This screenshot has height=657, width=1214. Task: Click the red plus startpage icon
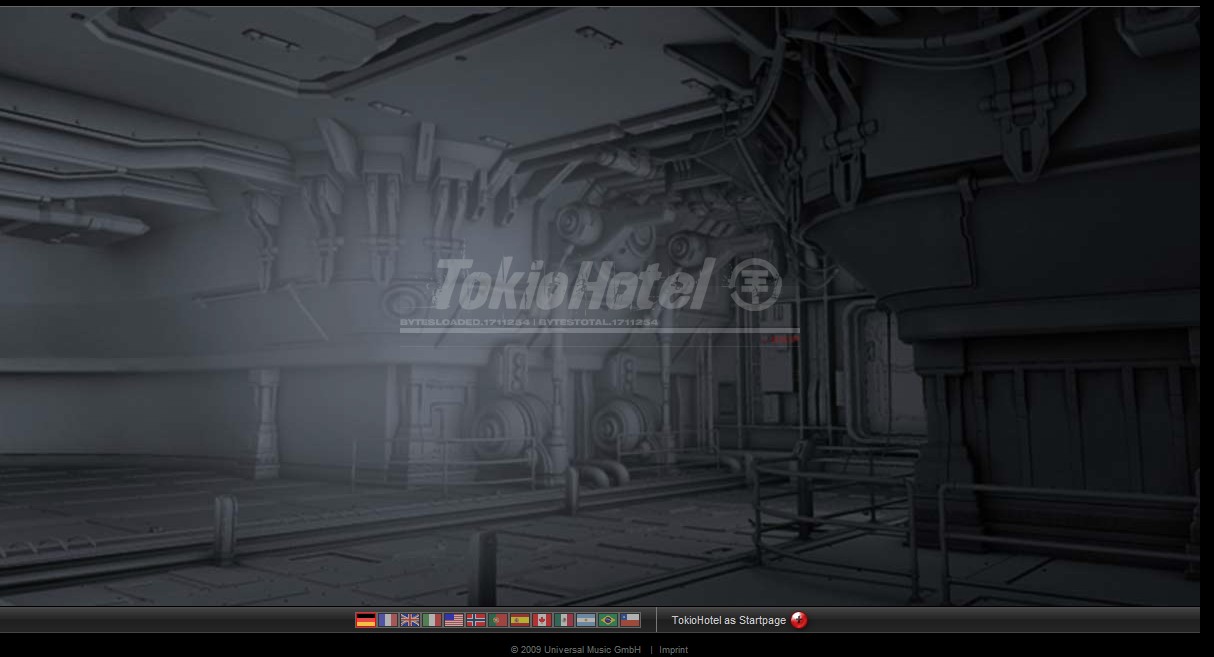[x=799, y=620]
